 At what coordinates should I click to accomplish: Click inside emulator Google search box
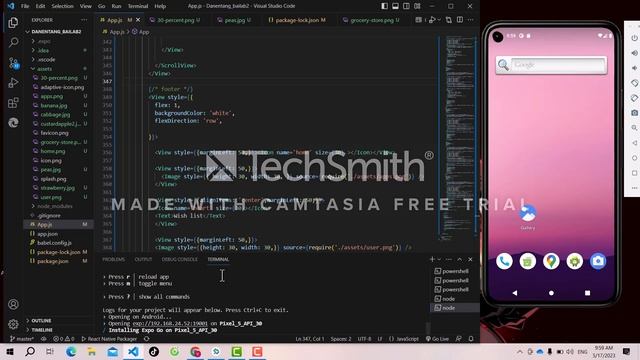tap(558, 64)
